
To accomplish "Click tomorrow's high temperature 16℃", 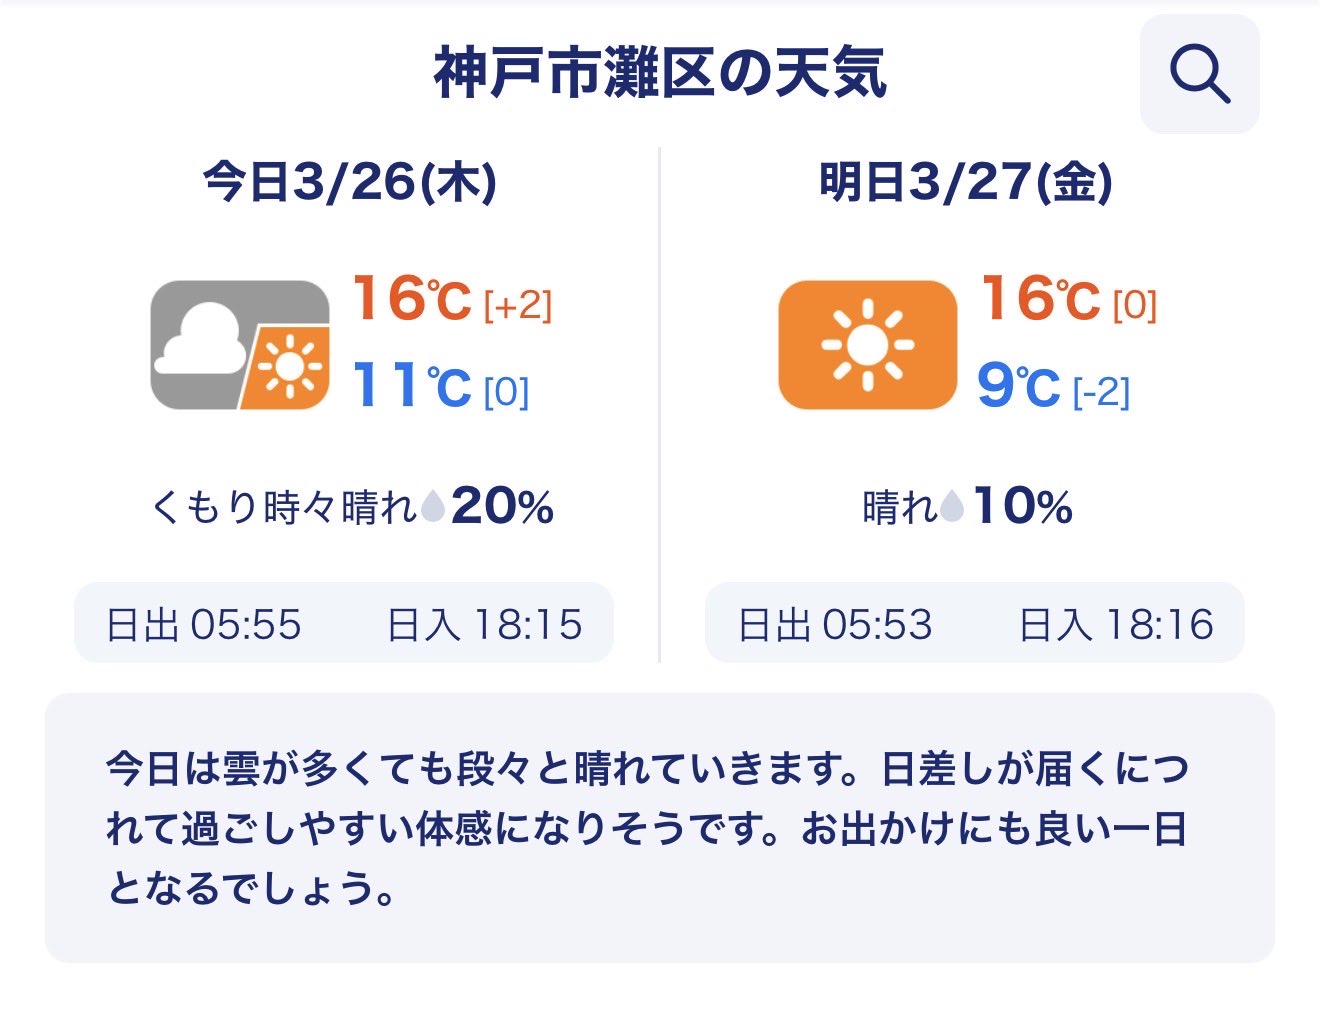I will click(x=1040, y=299).
